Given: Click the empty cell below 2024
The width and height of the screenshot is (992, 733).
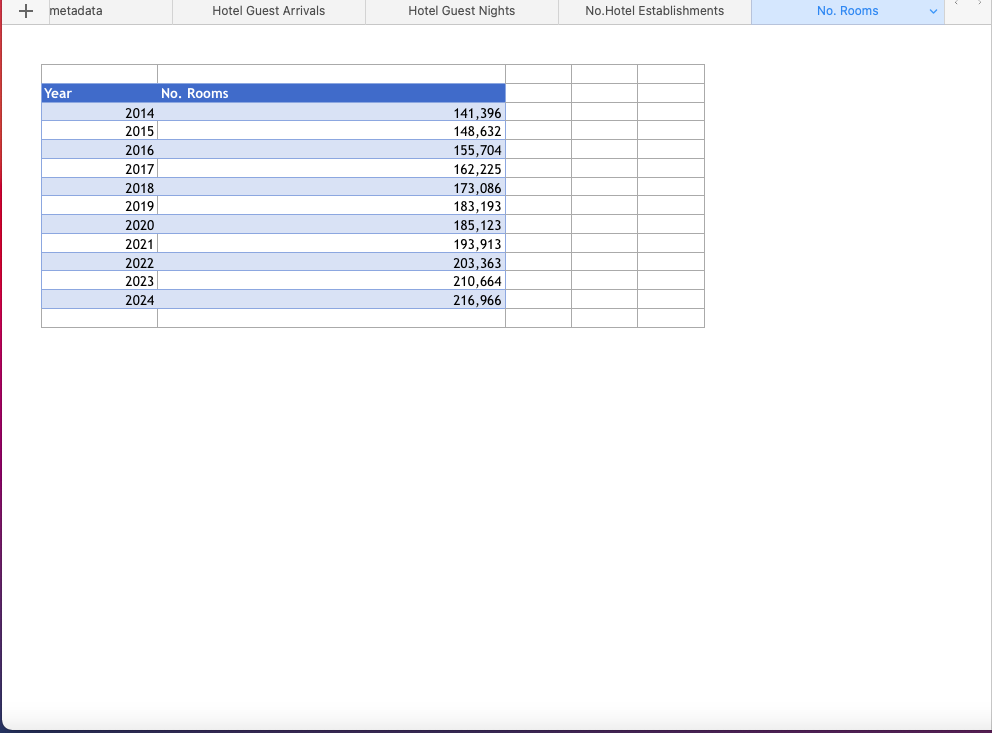Looking at the screenshot, I should tap(99, 318).
